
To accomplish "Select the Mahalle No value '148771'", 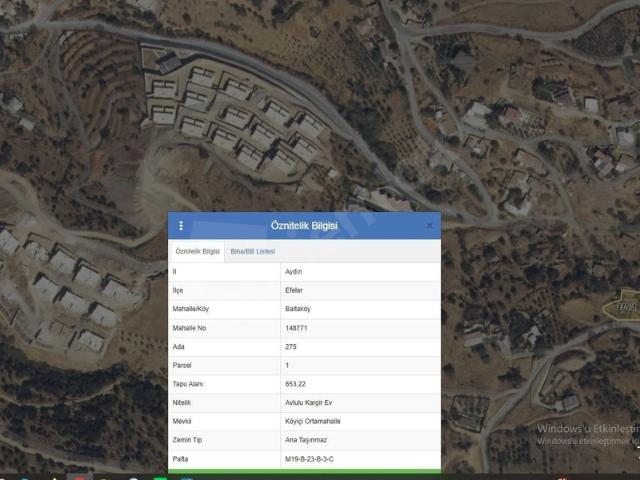I will click(x=296, y=328).
